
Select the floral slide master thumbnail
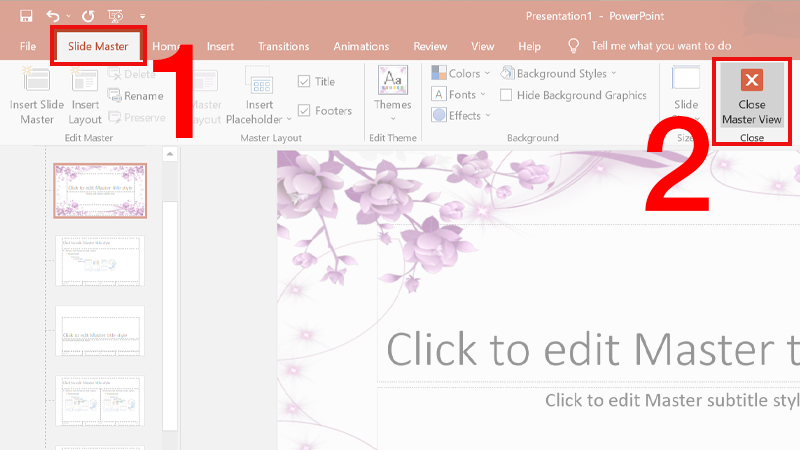[100, 191]
